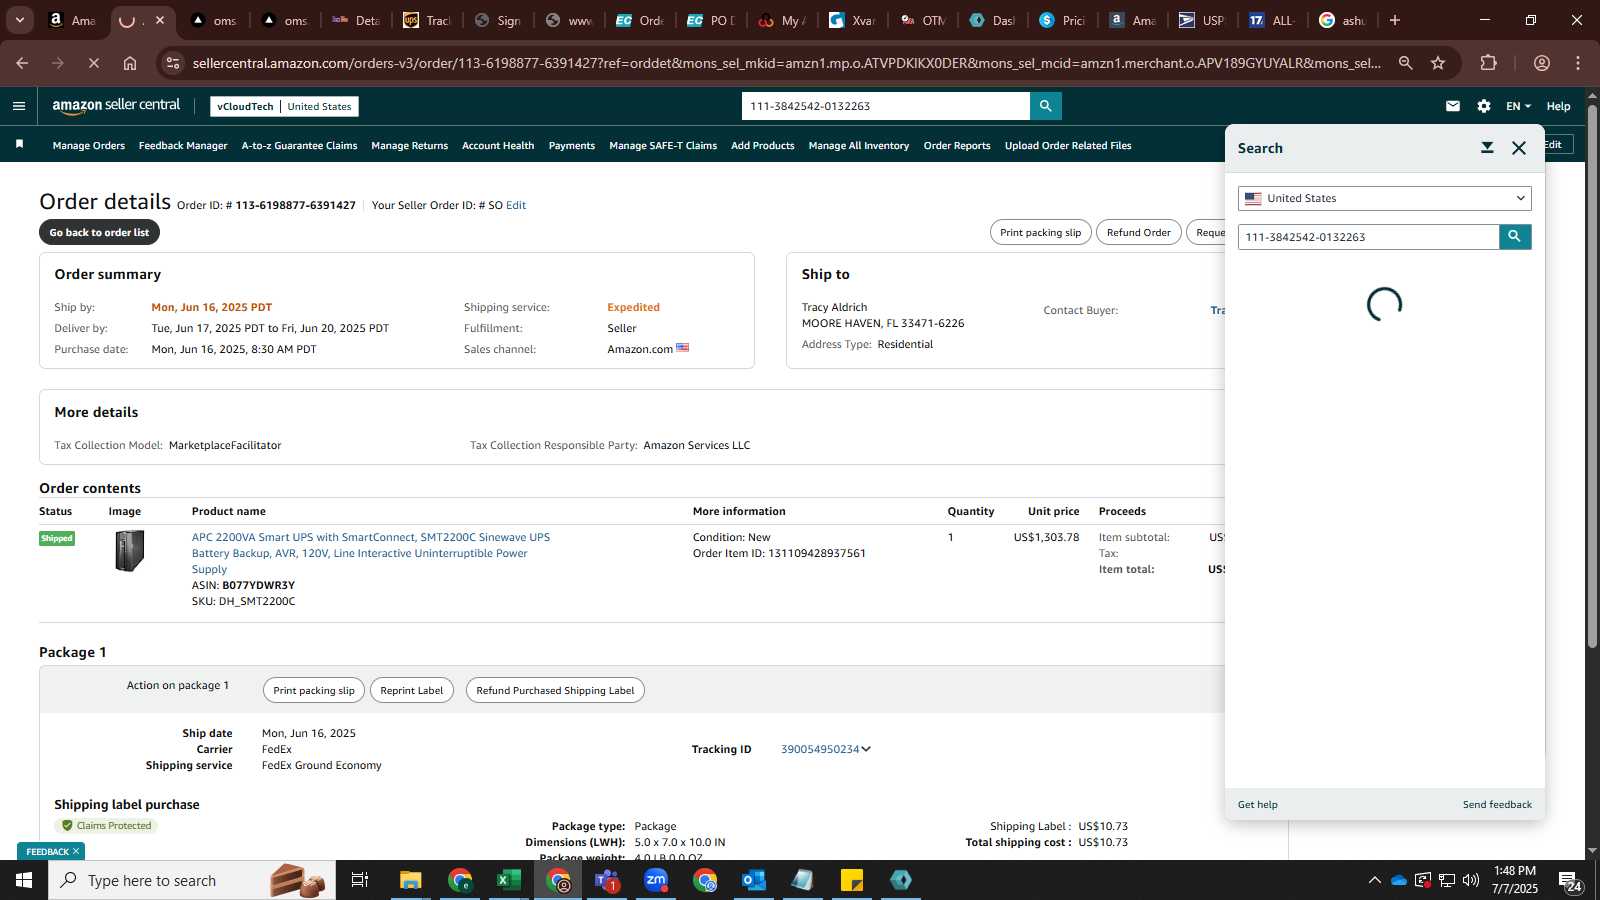Open the Manage Returns menu

coord(409,146)
